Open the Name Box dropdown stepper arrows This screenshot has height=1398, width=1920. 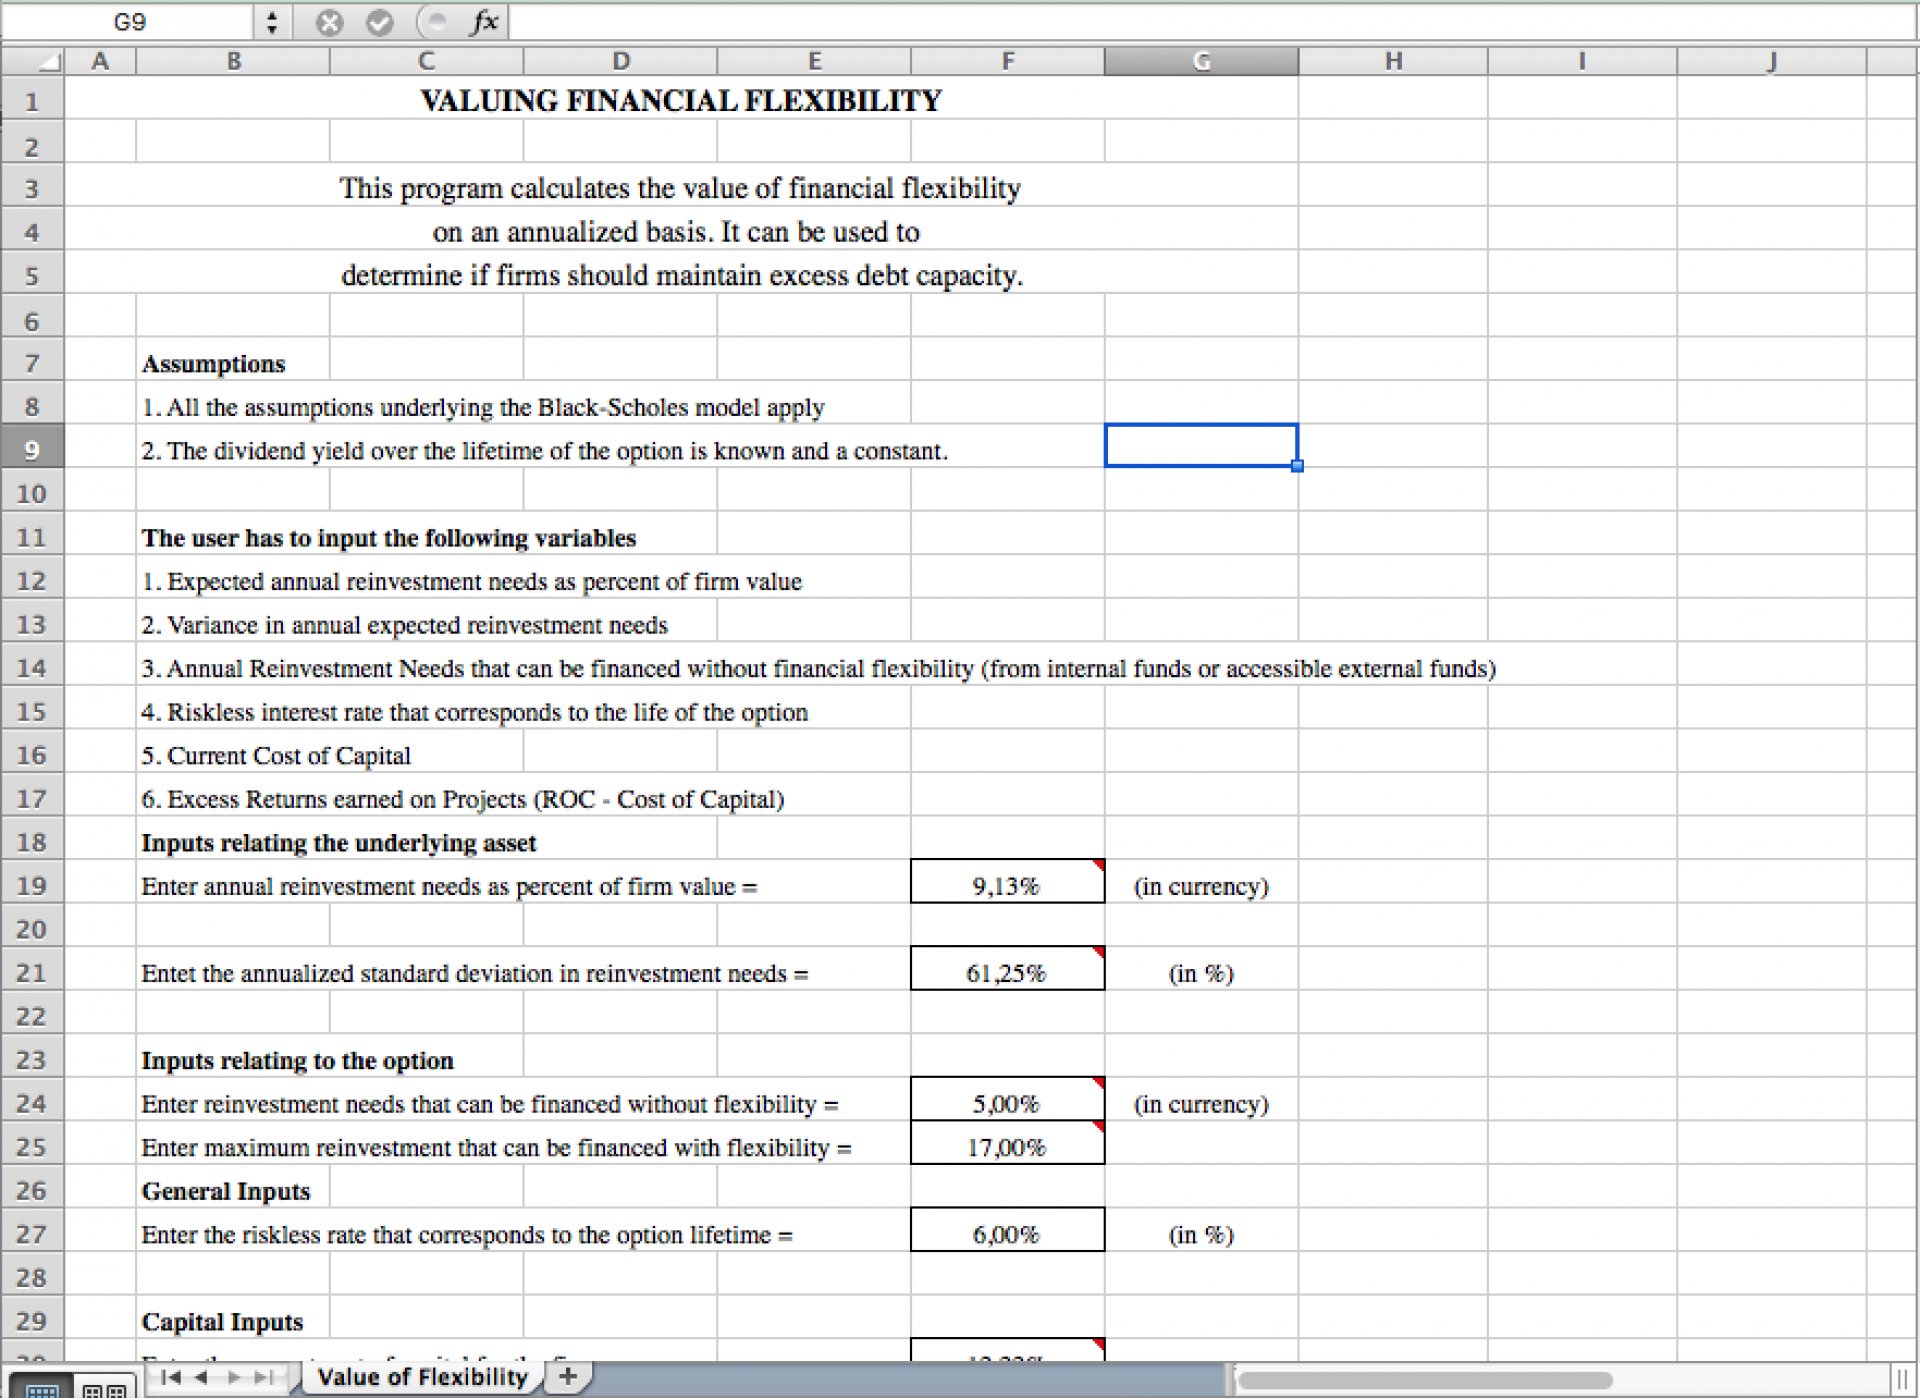point(272,22)
